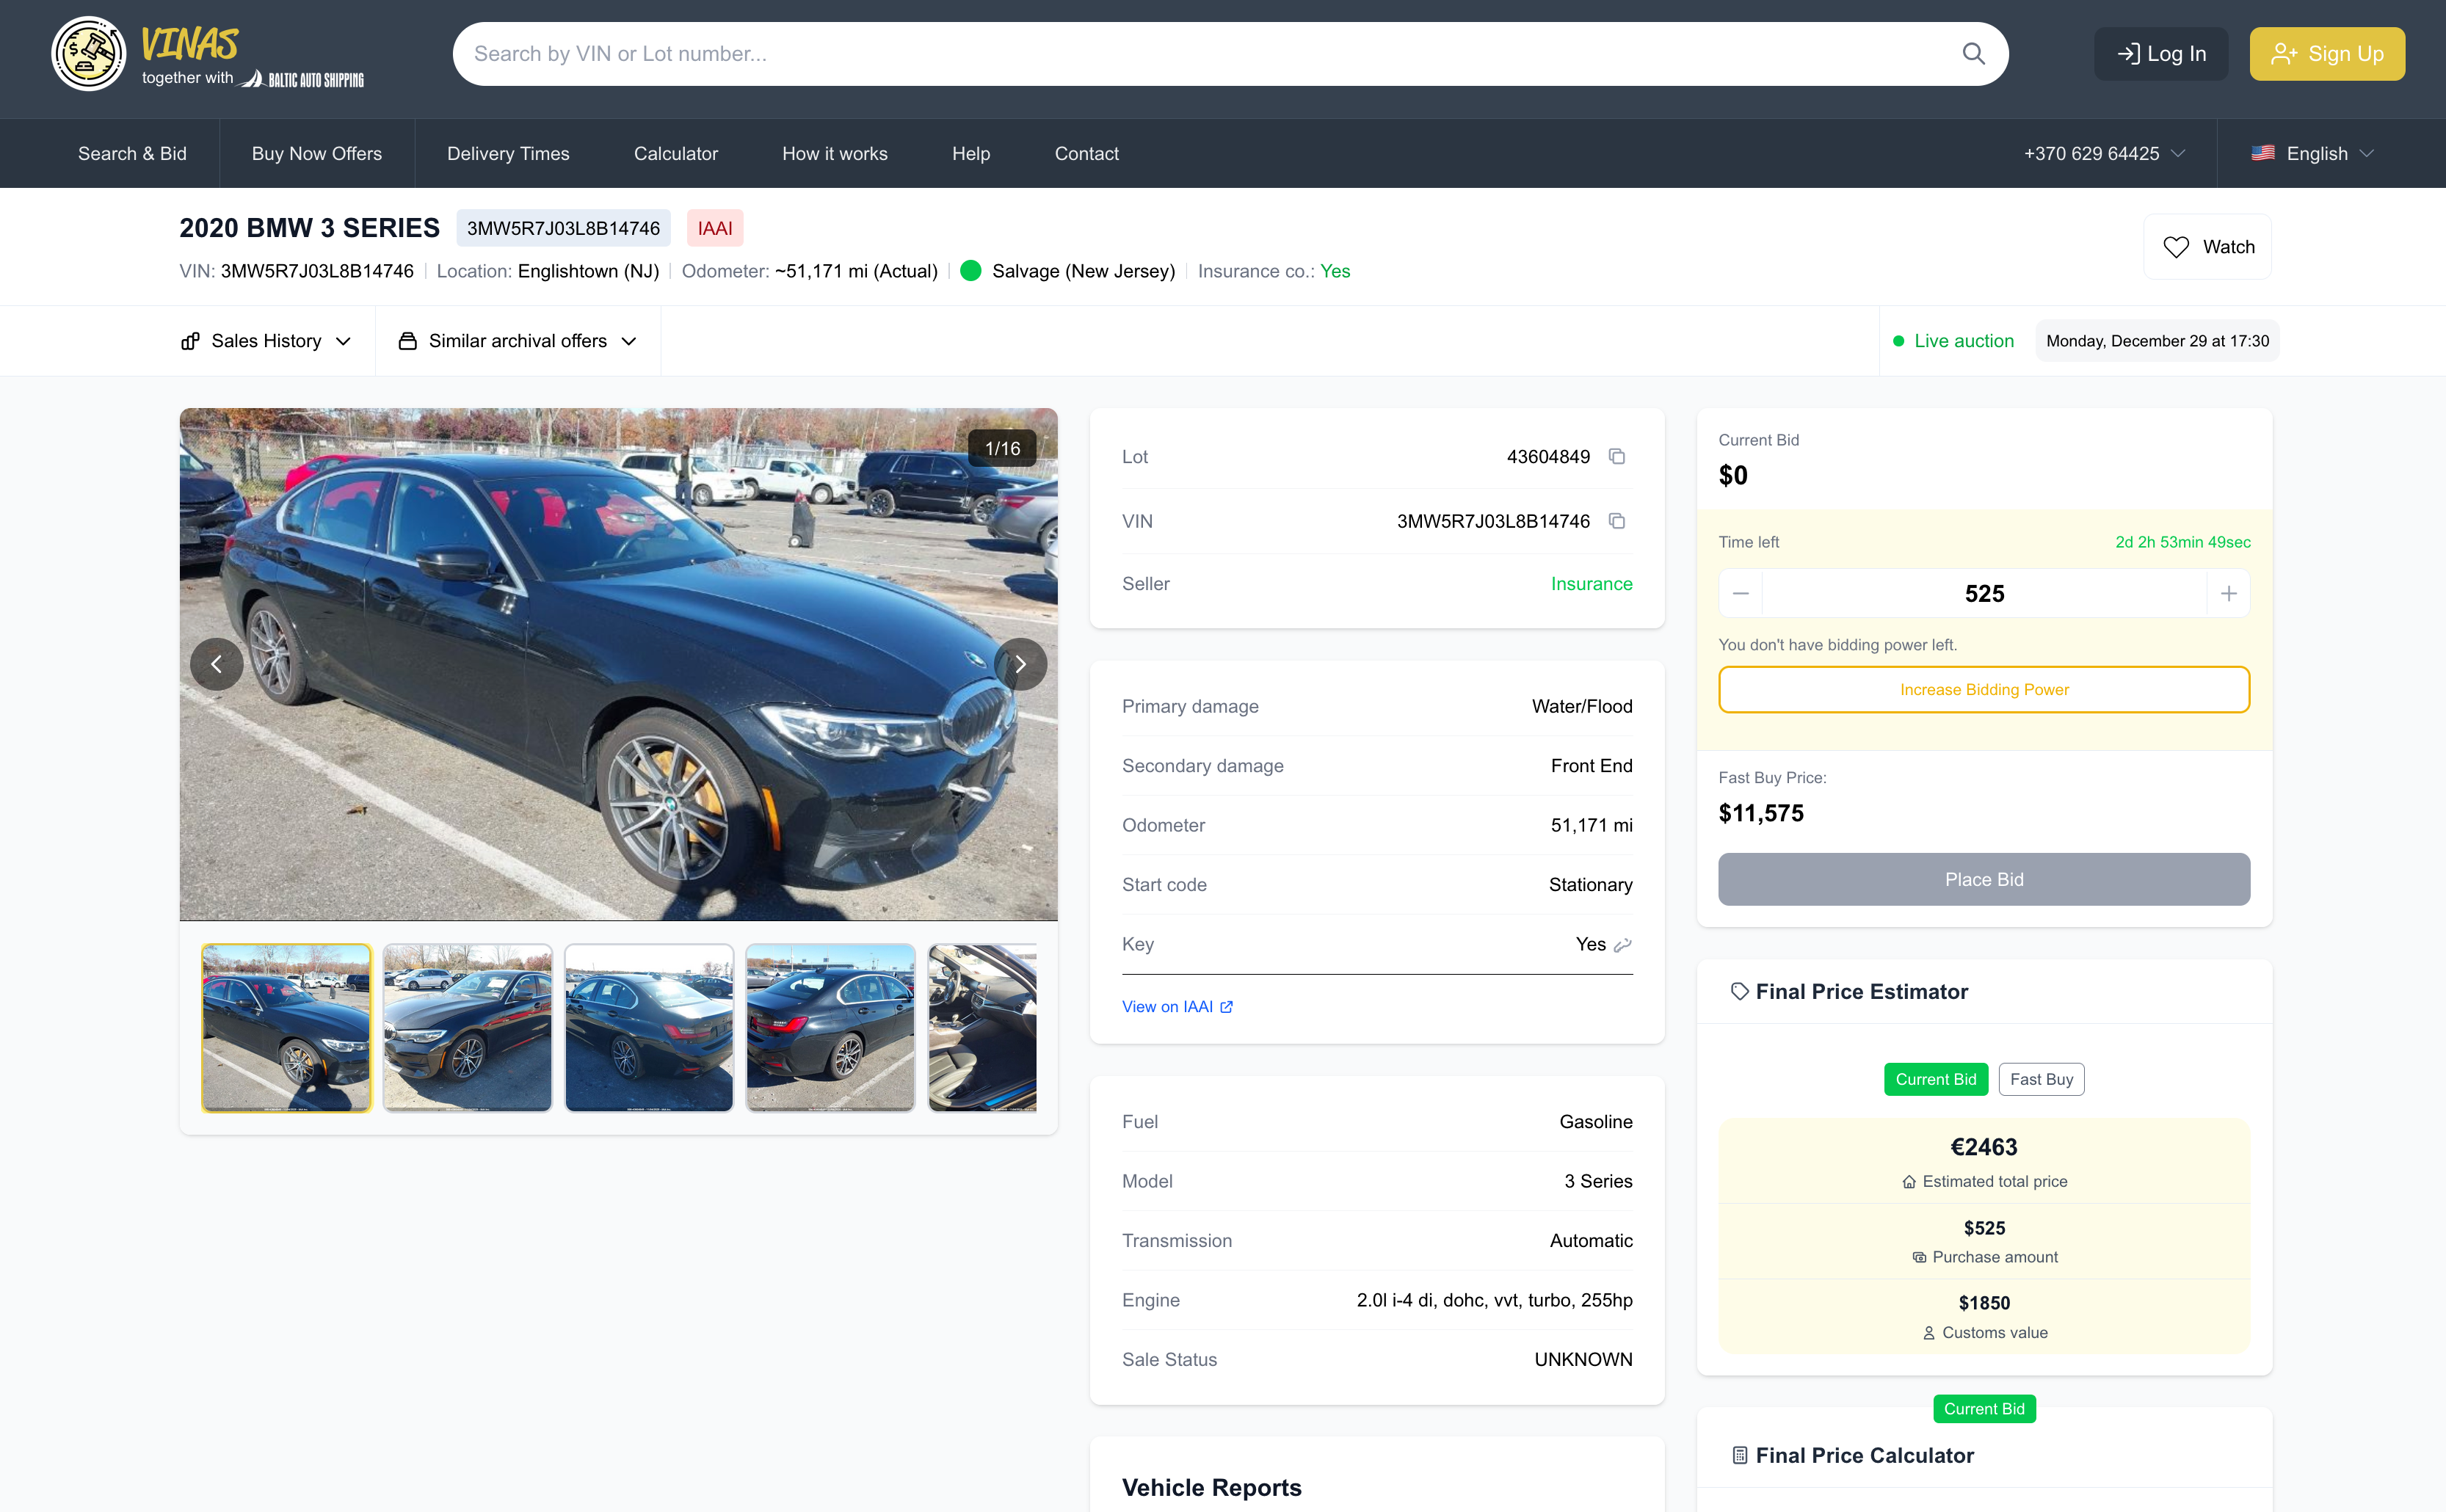
Task: Open the English language selector
Action: pos(2313,154)
